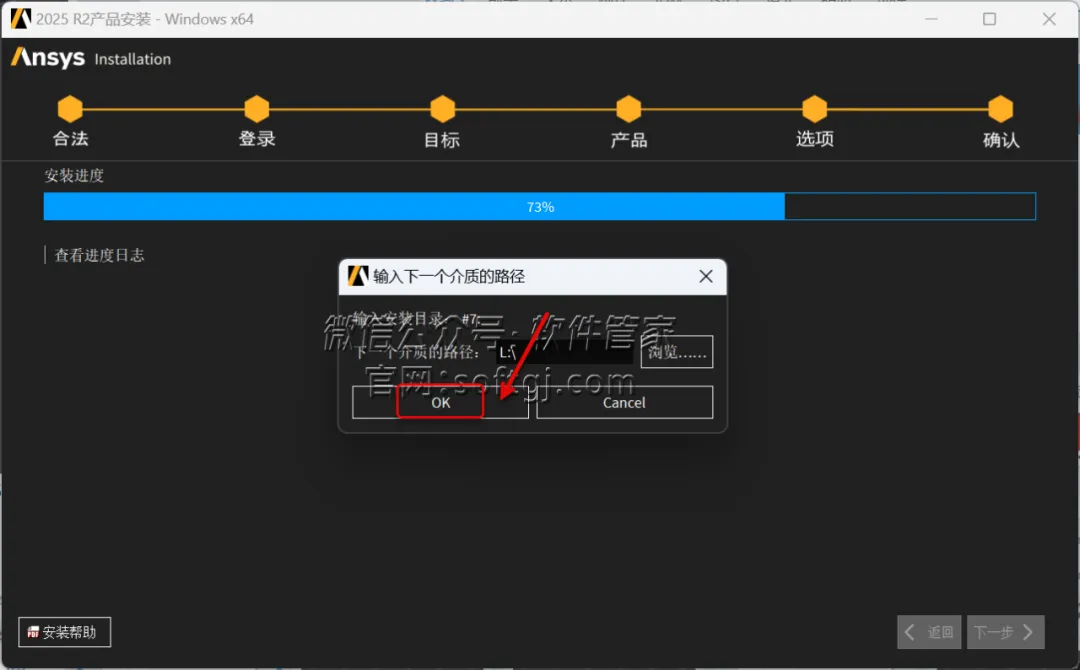Viewport: 1080px width, 670px height.
Task: Click the Ansys Installation header logo
Action: pos(91,58)
